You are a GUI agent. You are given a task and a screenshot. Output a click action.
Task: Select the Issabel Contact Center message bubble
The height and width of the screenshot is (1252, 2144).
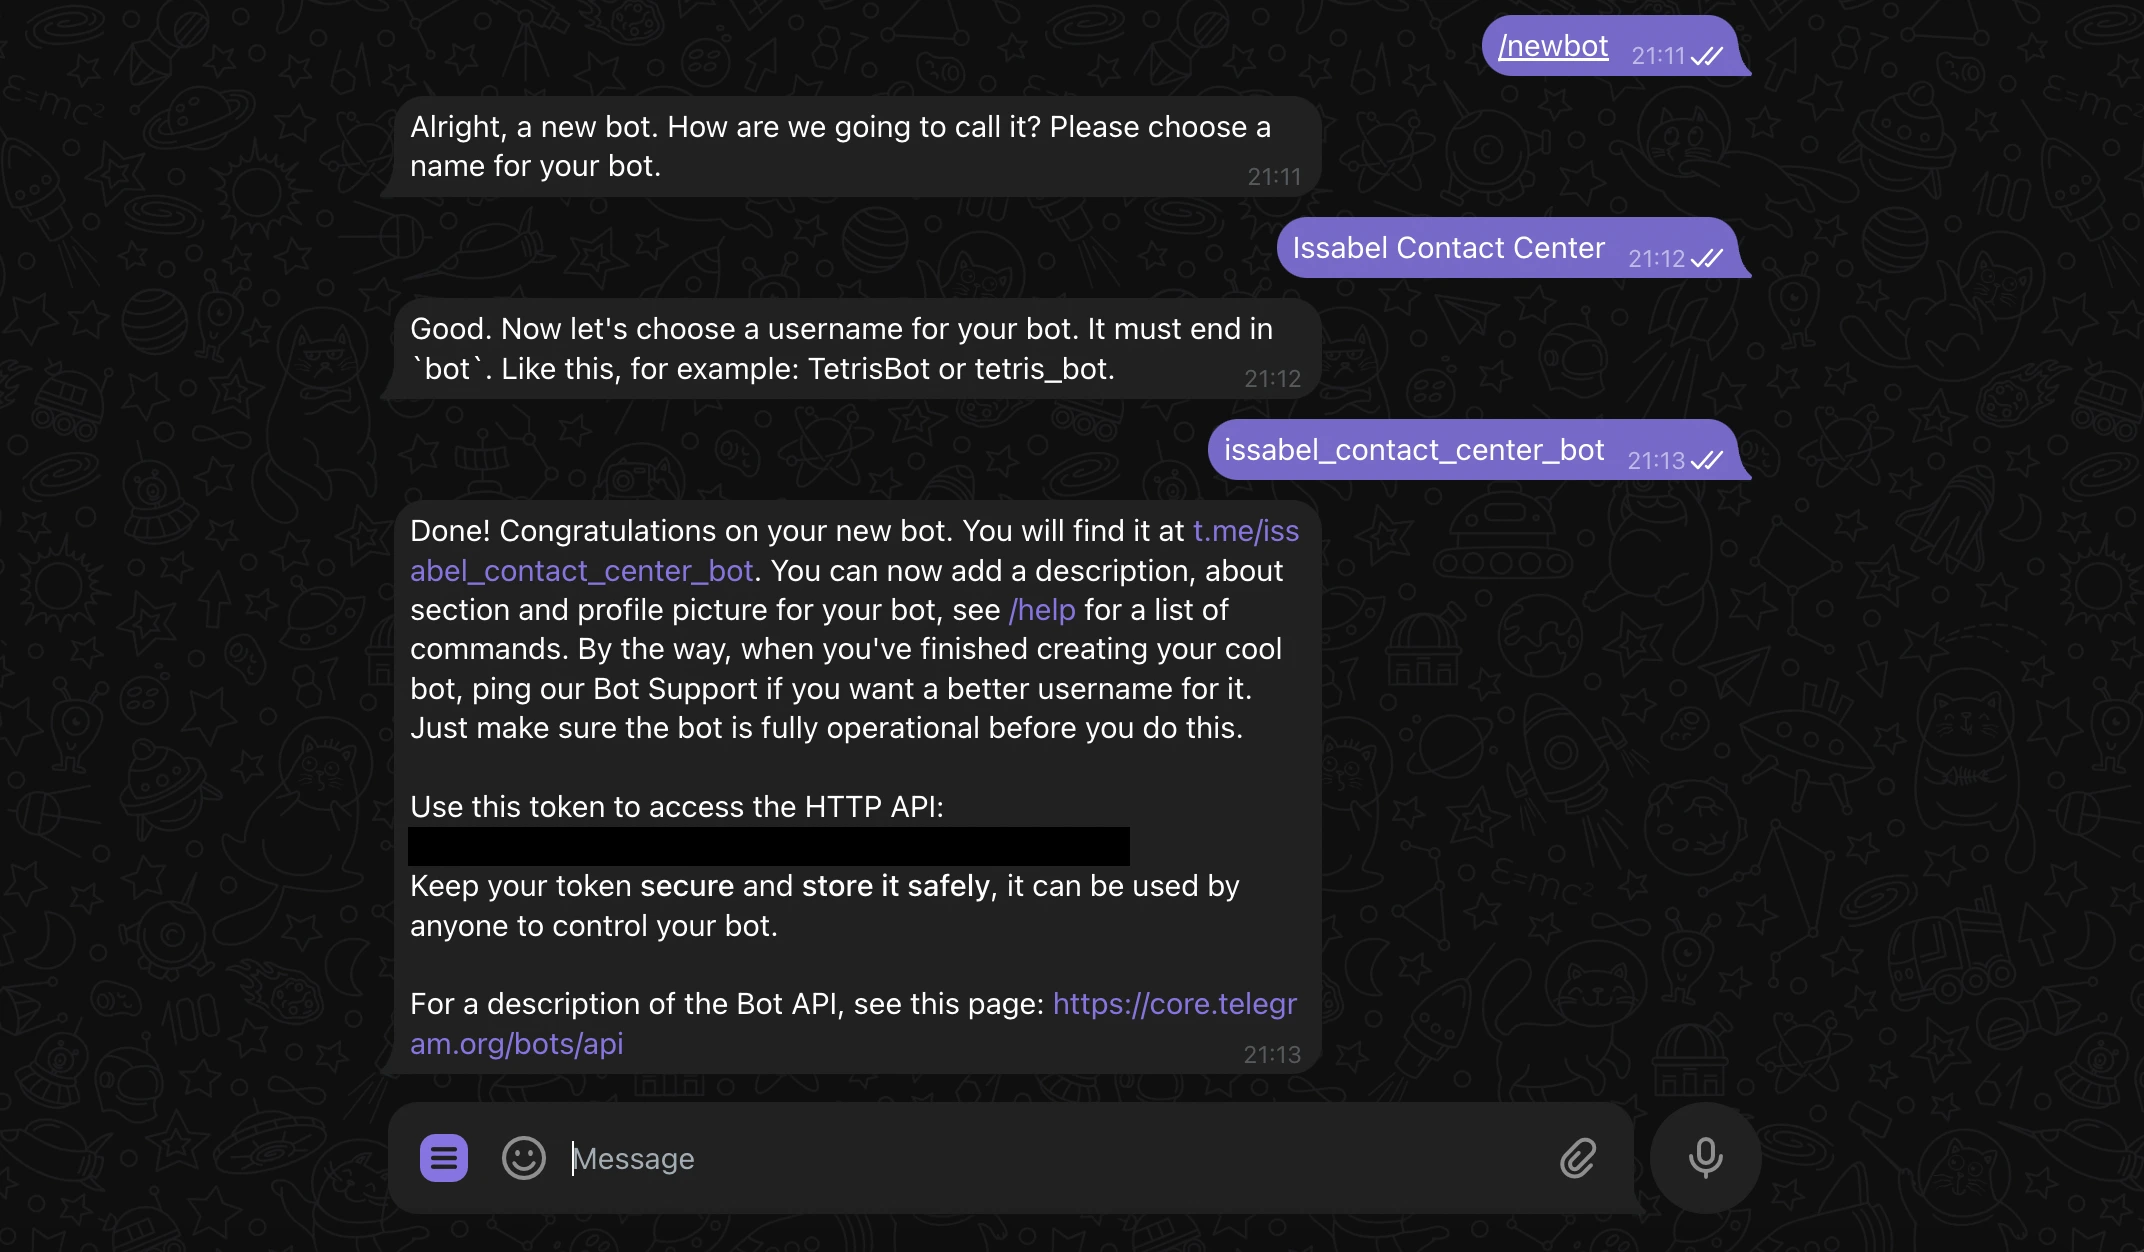pyautogui.click(x=1448, y=247)
